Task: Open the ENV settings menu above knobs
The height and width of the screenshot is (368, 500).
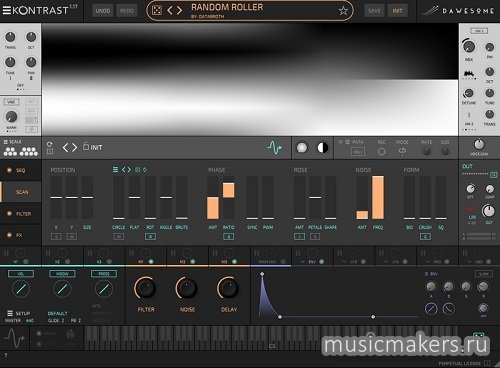Action: tap(426, 274)
